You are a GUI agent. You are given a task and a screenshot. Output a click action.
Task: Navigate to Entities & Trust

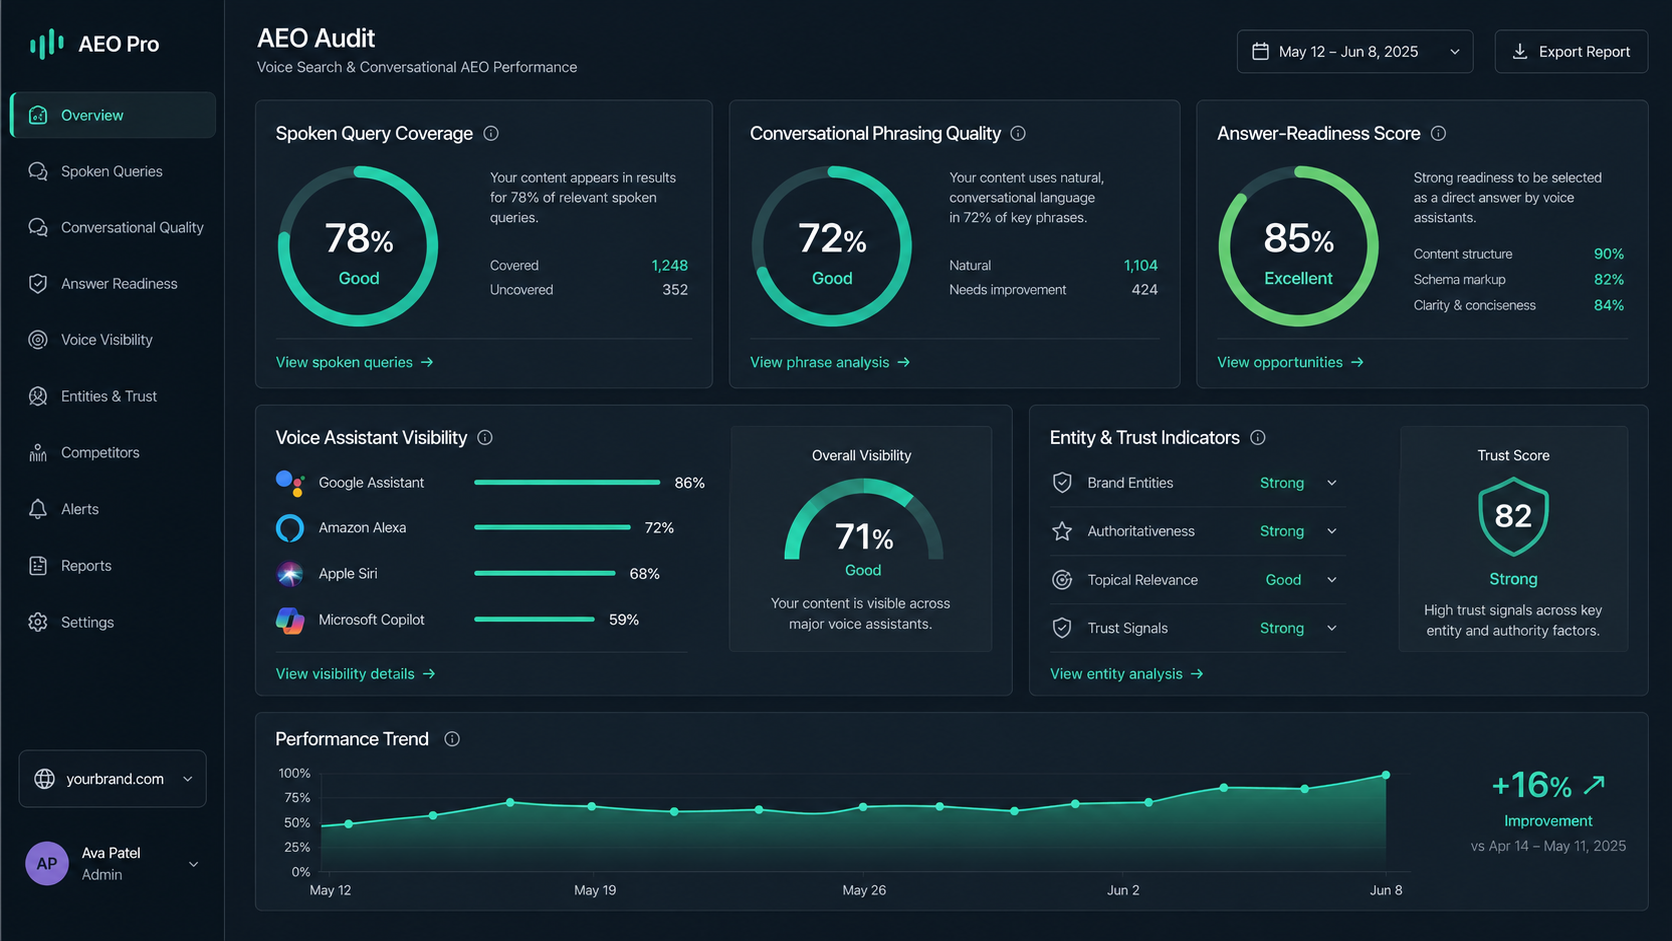[x=113, y=396]
